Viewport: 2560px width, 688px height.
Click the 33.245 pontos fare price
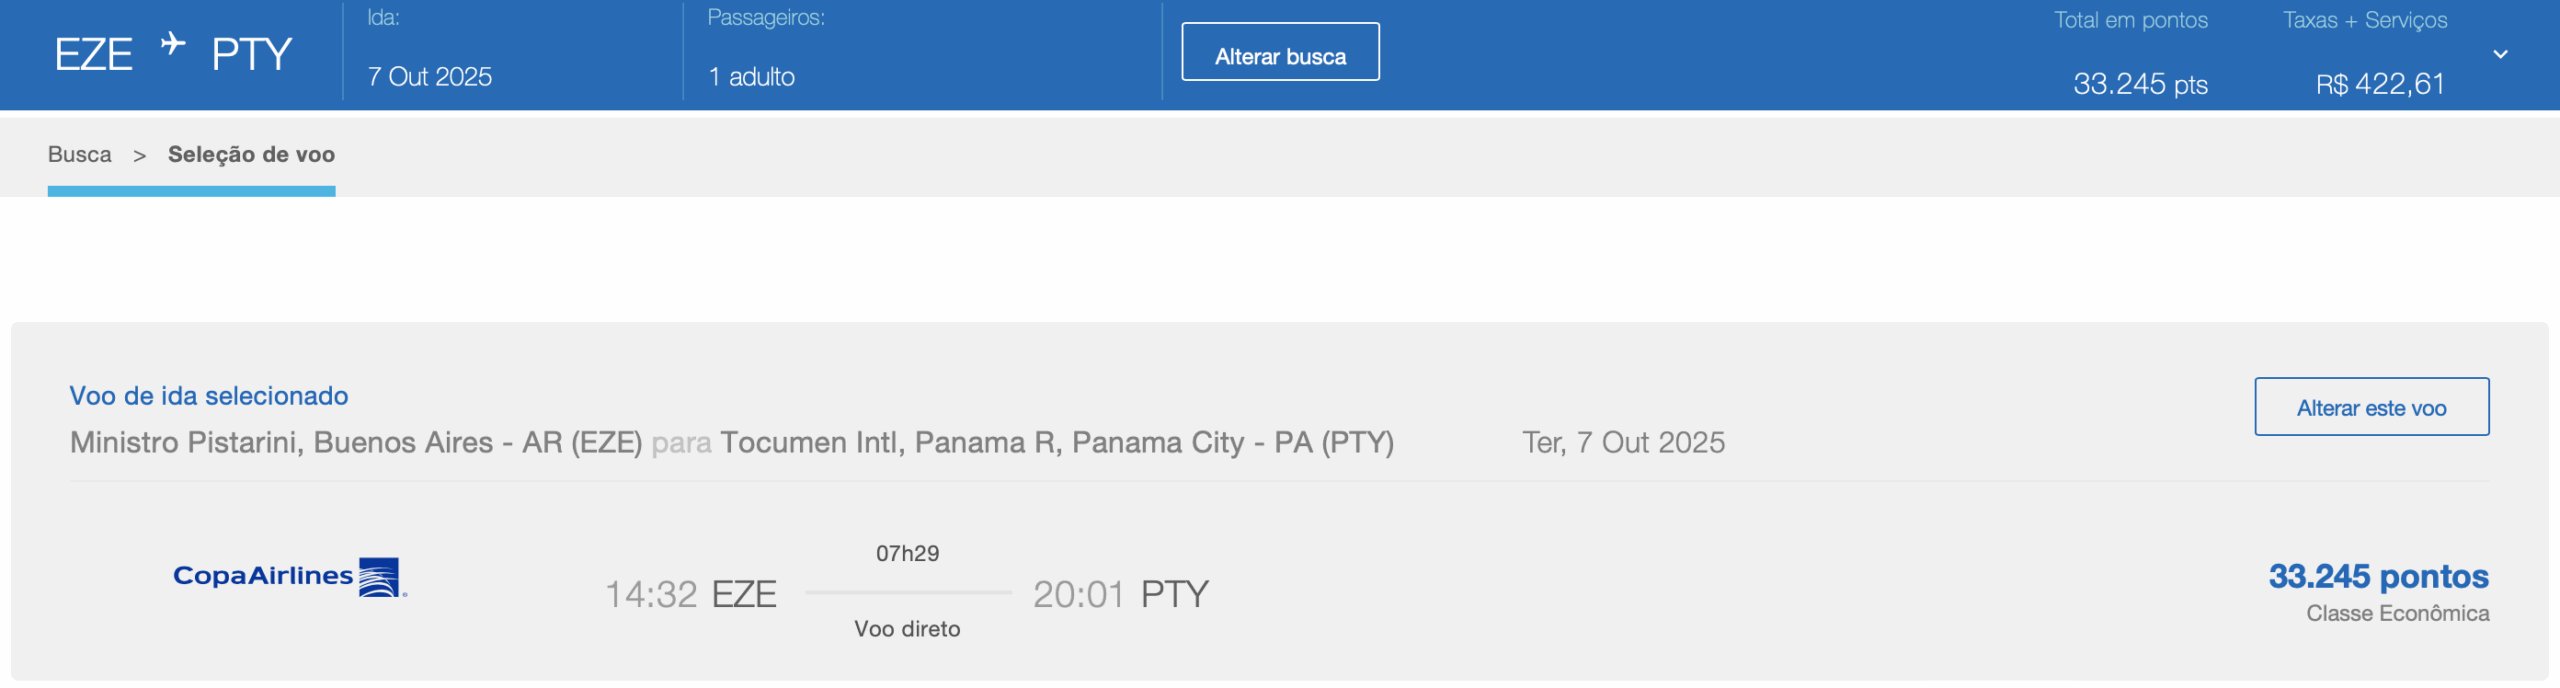[2378, 576]
